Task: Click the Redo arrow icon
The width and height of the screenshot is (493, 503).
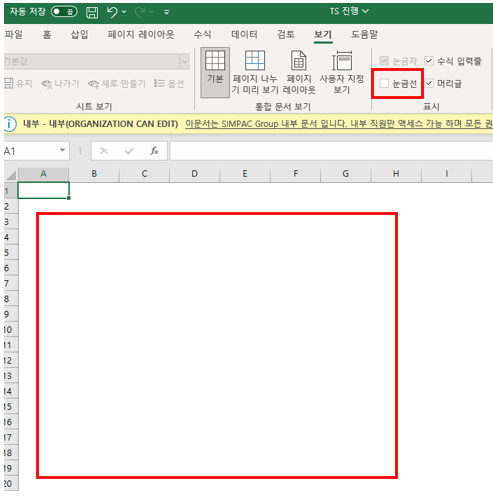Action: [140, 12]
